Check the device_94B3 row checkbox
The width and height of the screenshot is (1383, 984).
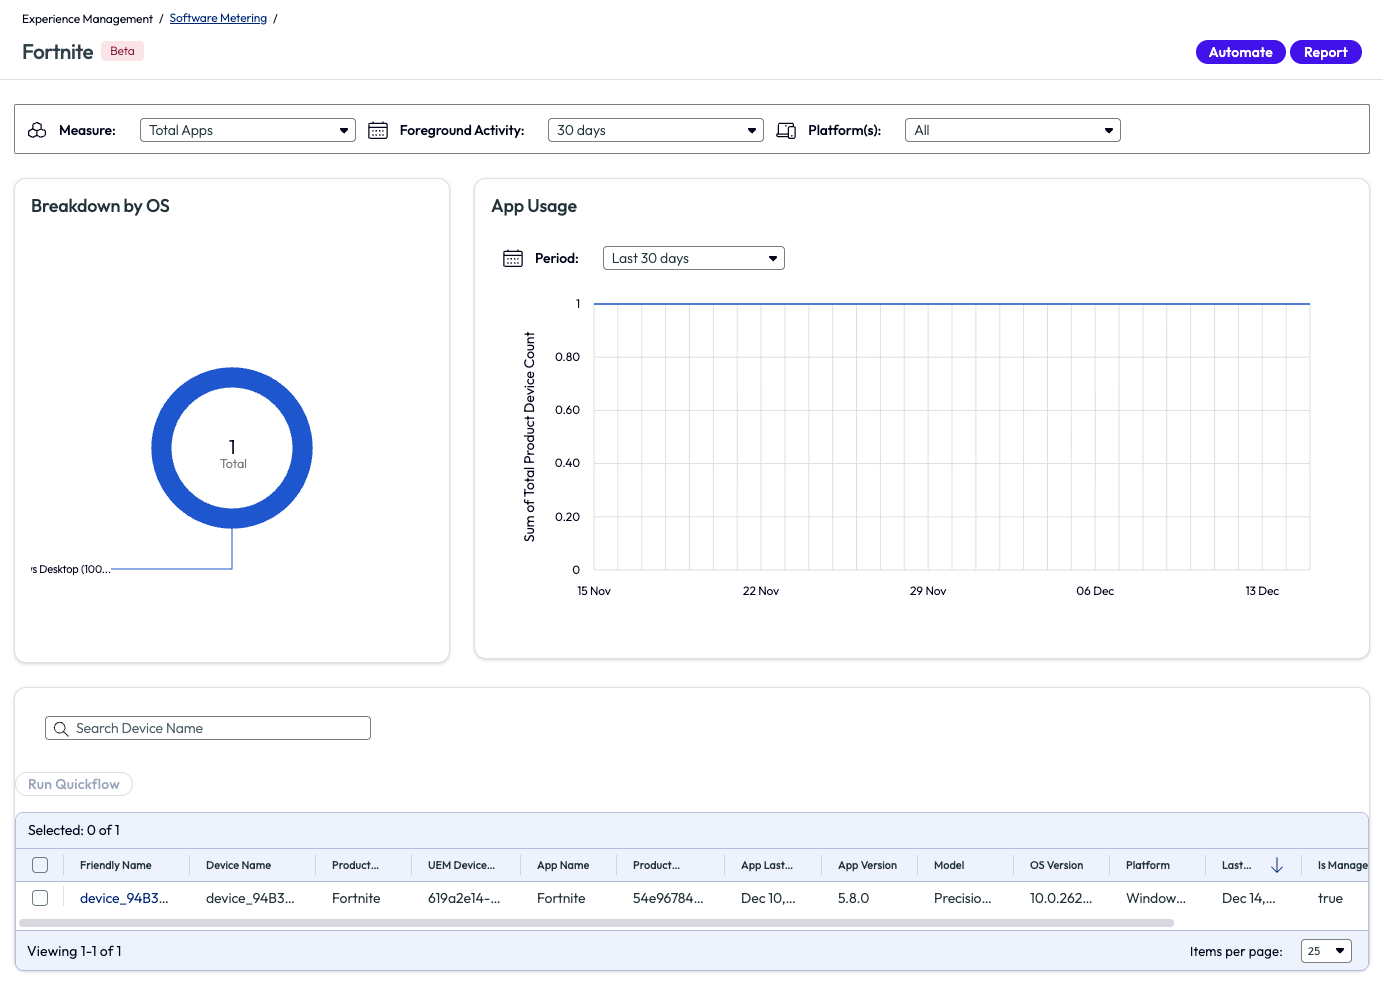(40, 898)
